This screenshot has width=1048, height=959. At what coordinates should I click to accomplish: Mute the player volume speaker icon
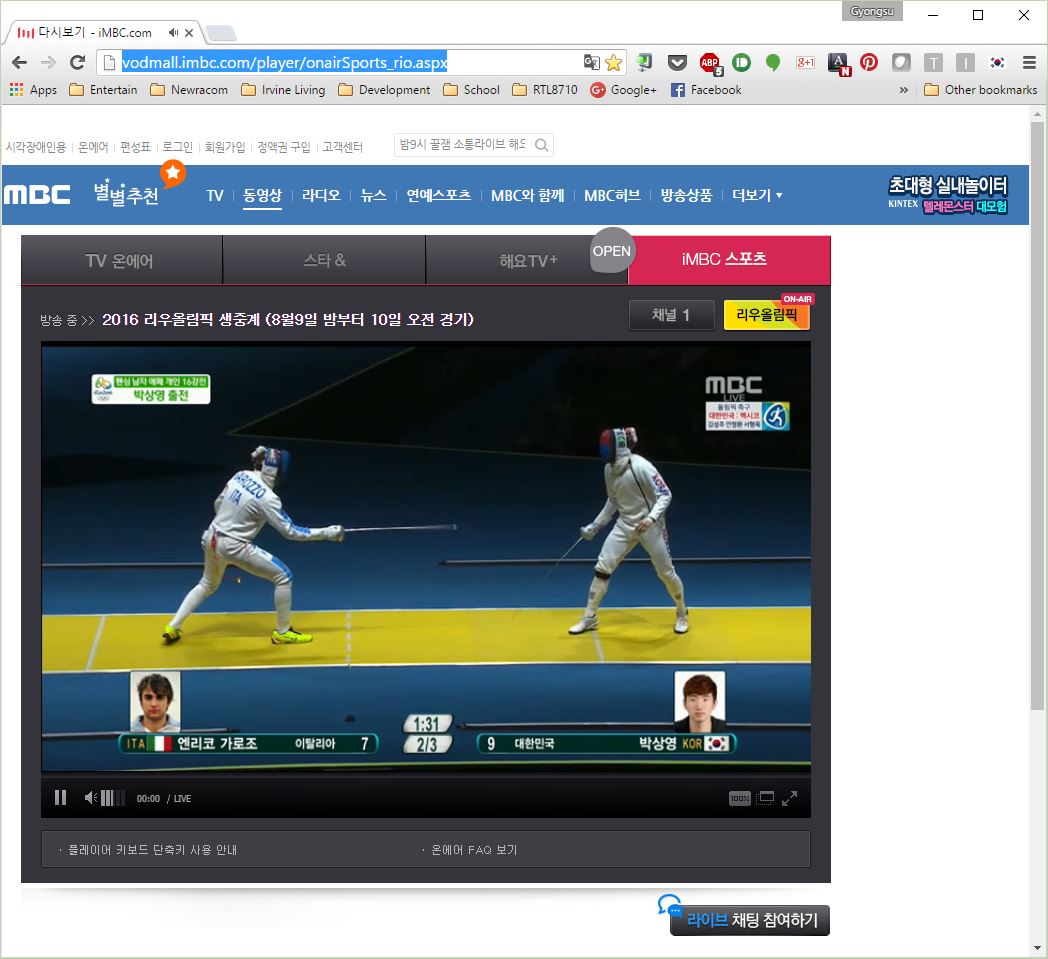click(x=90, y=798)
